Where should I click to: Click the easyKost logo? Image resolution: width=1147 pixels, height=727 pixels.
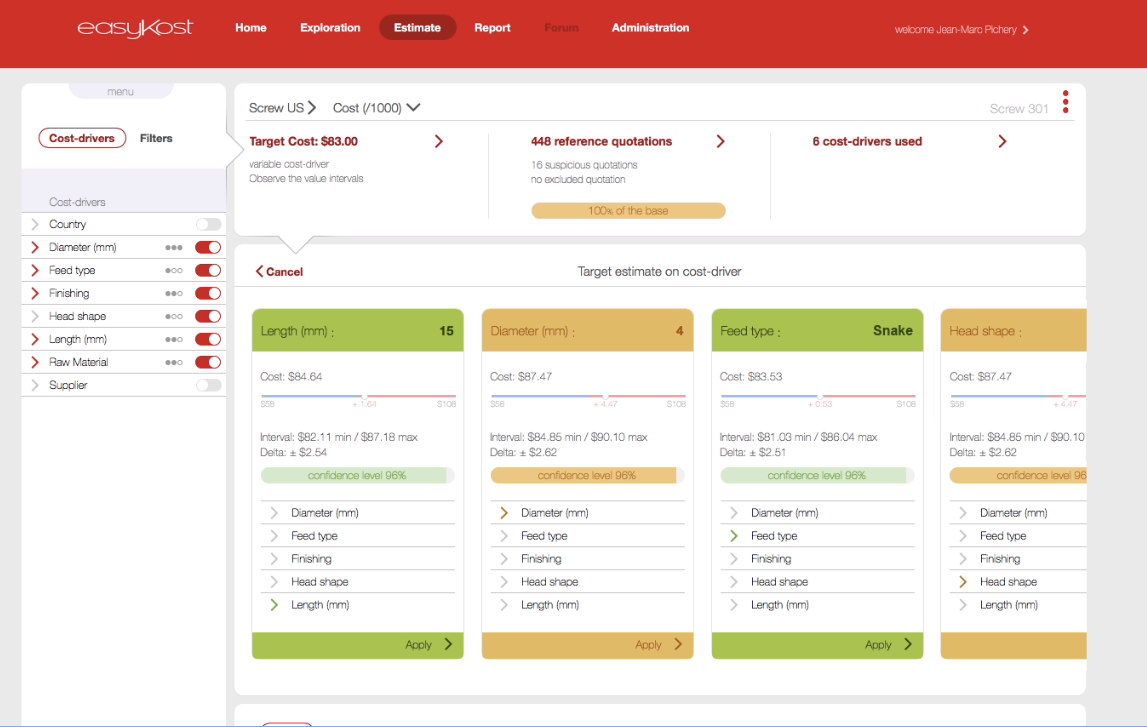coord(135,28)
